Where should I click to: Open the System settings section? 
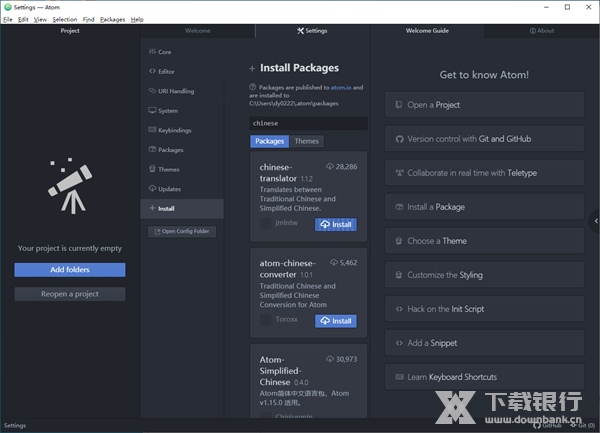click(x=168, y=111)
